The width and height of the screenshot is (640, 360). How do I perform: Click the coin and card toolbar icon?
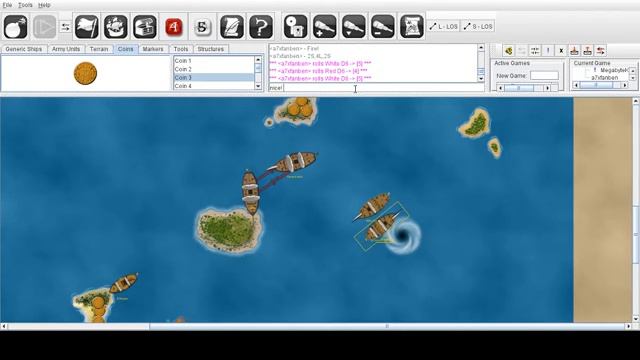tap(296, 27)
